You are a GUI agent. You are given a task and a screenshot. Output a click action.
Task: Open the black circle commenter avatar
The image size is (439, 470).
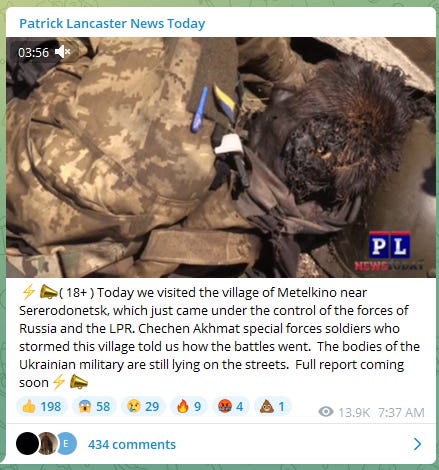pos(27,443)
